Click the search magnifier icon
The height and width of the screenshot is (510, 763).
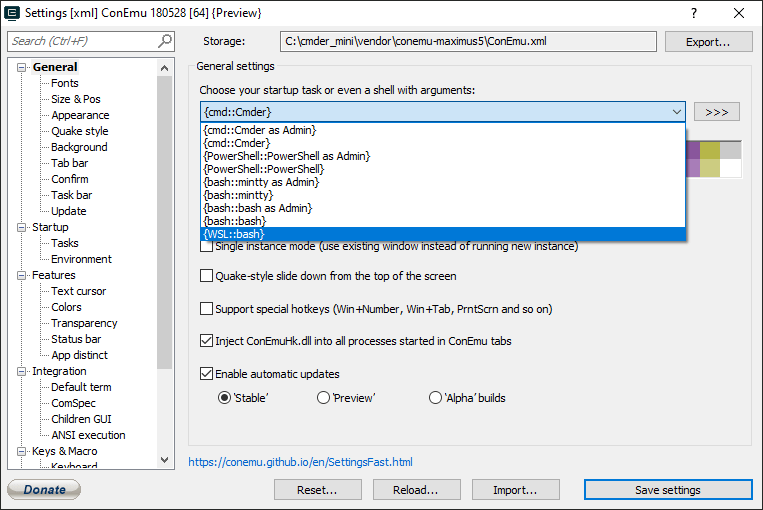[164, 41]
